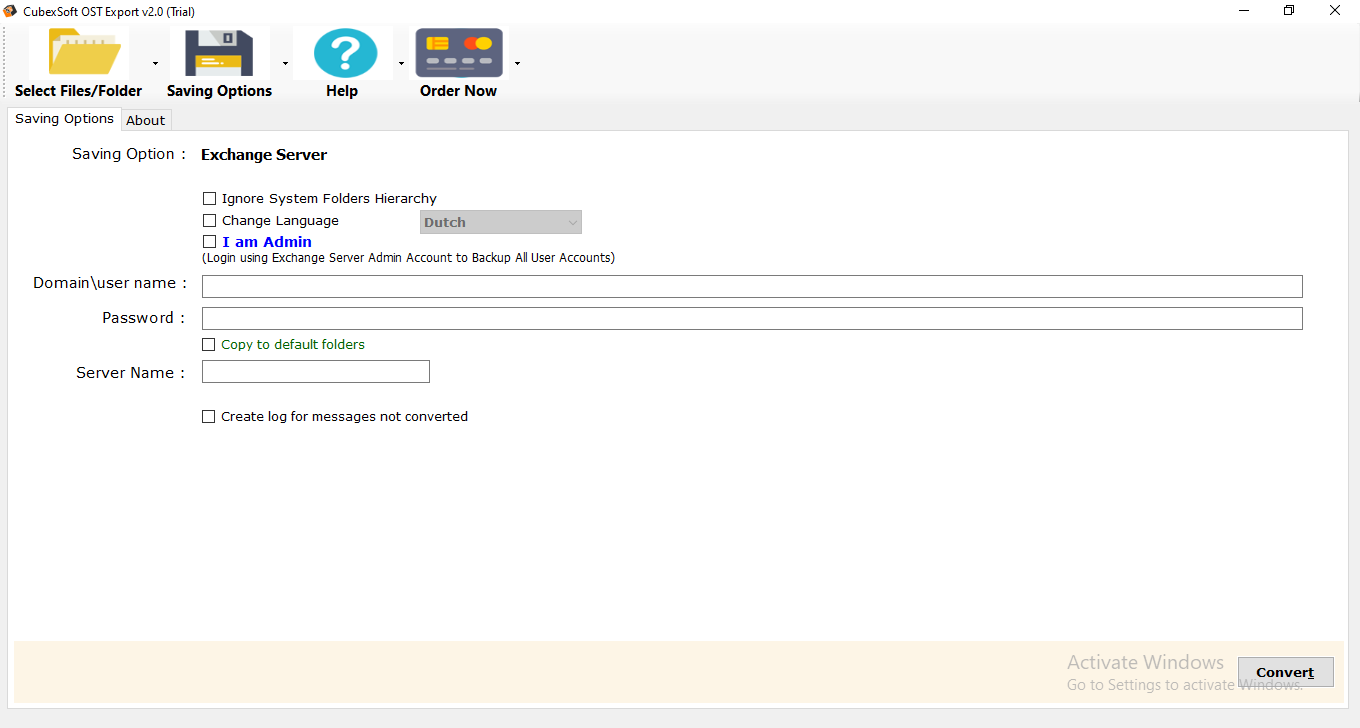Check the Change Language option
Image resolution: width=1360 pixels, height=728 pixels.
point(209,221)
